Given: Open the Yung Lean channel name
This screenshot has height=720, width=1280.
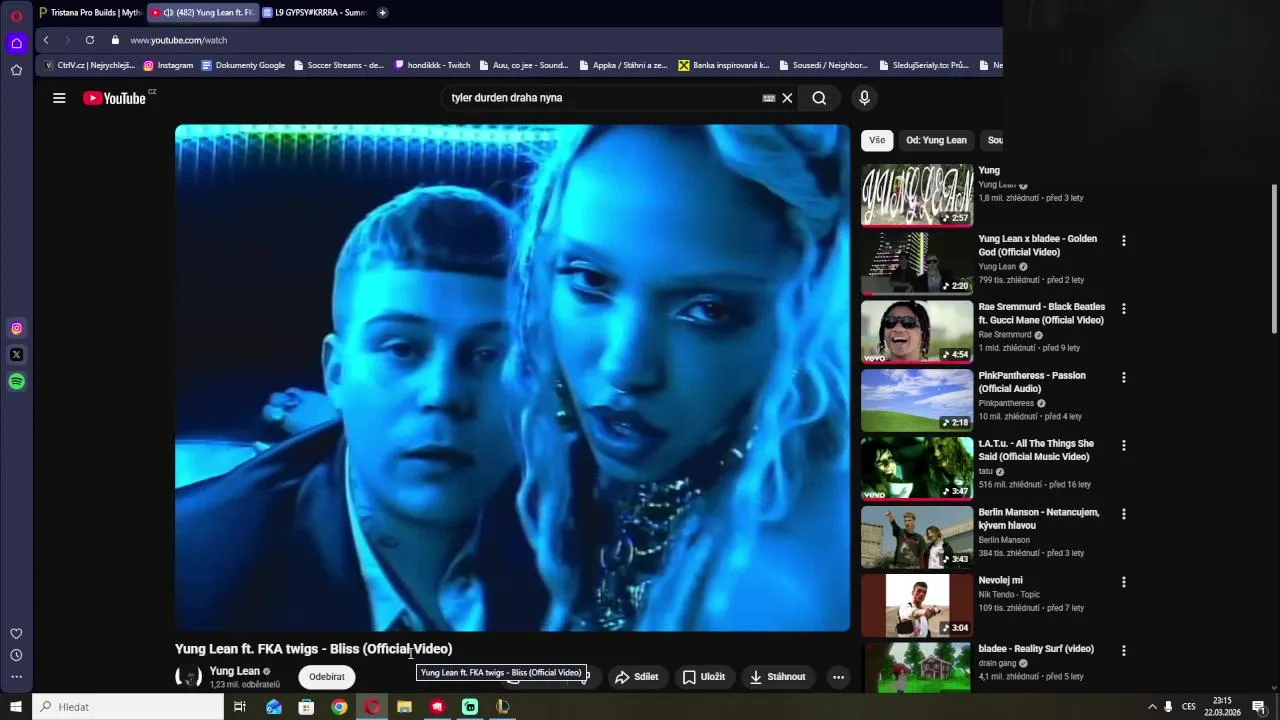Looking at the screenshot, I should [234, 671].
